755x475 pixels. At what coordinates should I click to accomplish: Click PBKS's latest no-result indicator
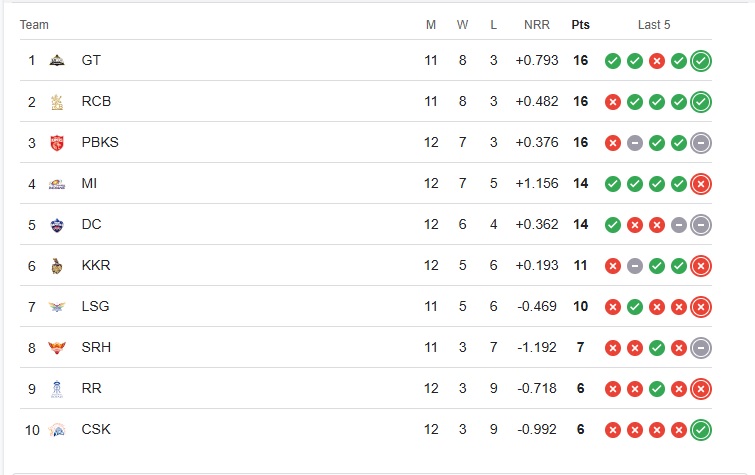701,142
